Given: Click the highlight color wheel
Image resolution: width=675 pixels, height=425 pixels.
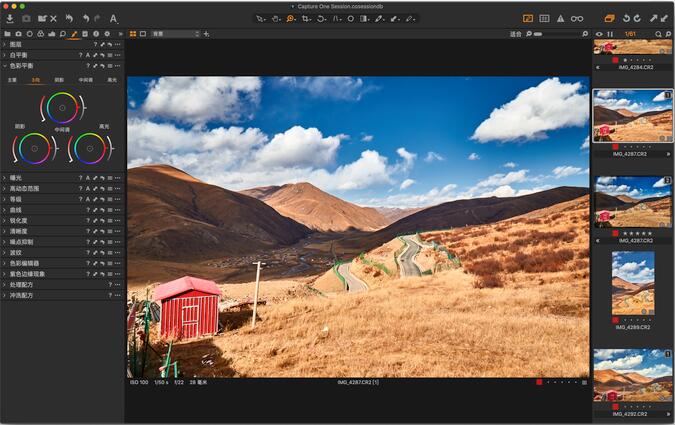Looking at the screenshot, I should tap(90, 149).
